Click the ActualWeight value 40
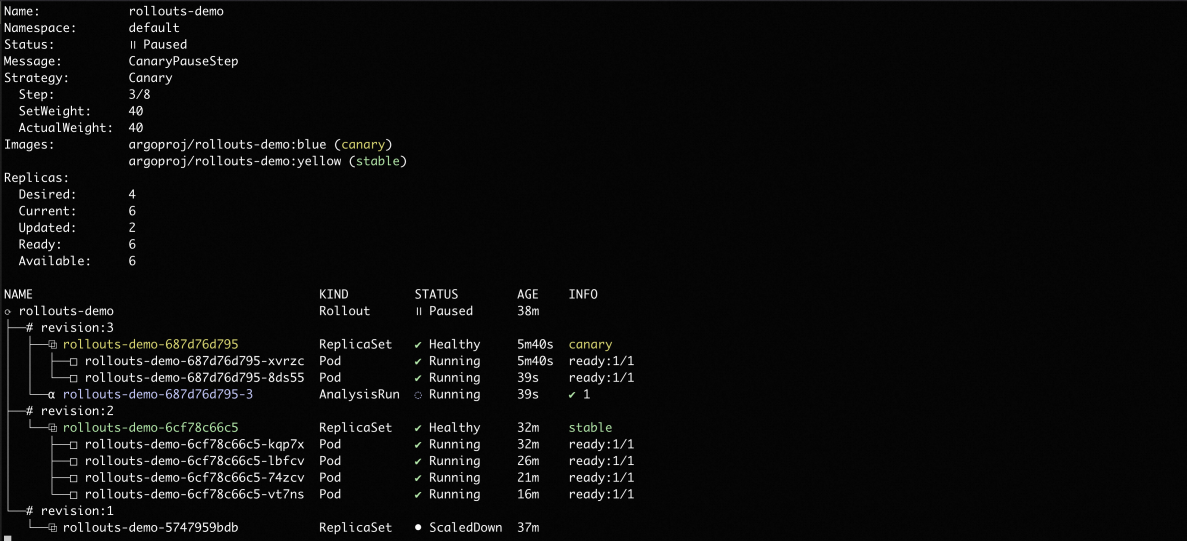The height and width of the screenshot is (541, 1187). click(x=136, y=128)
